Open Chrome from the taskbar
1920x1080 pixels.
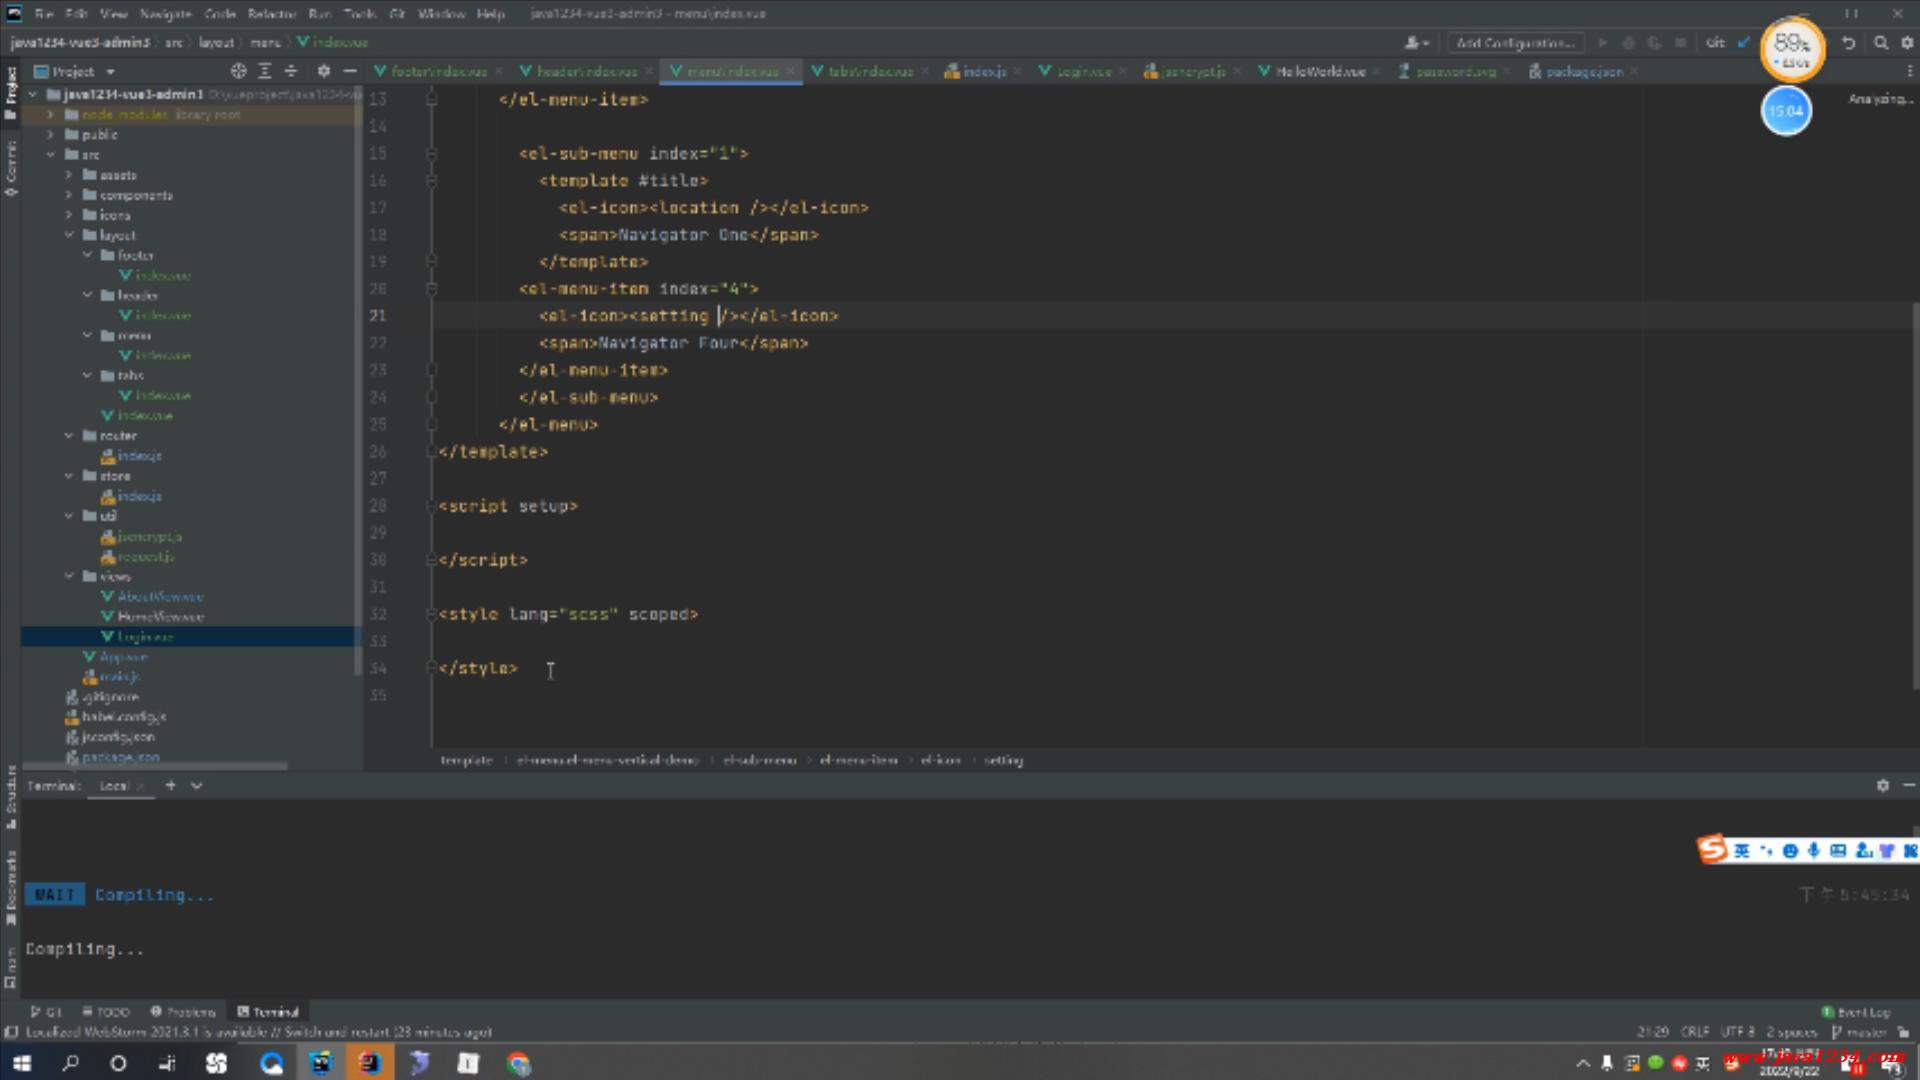click(x=518, y=1063)
